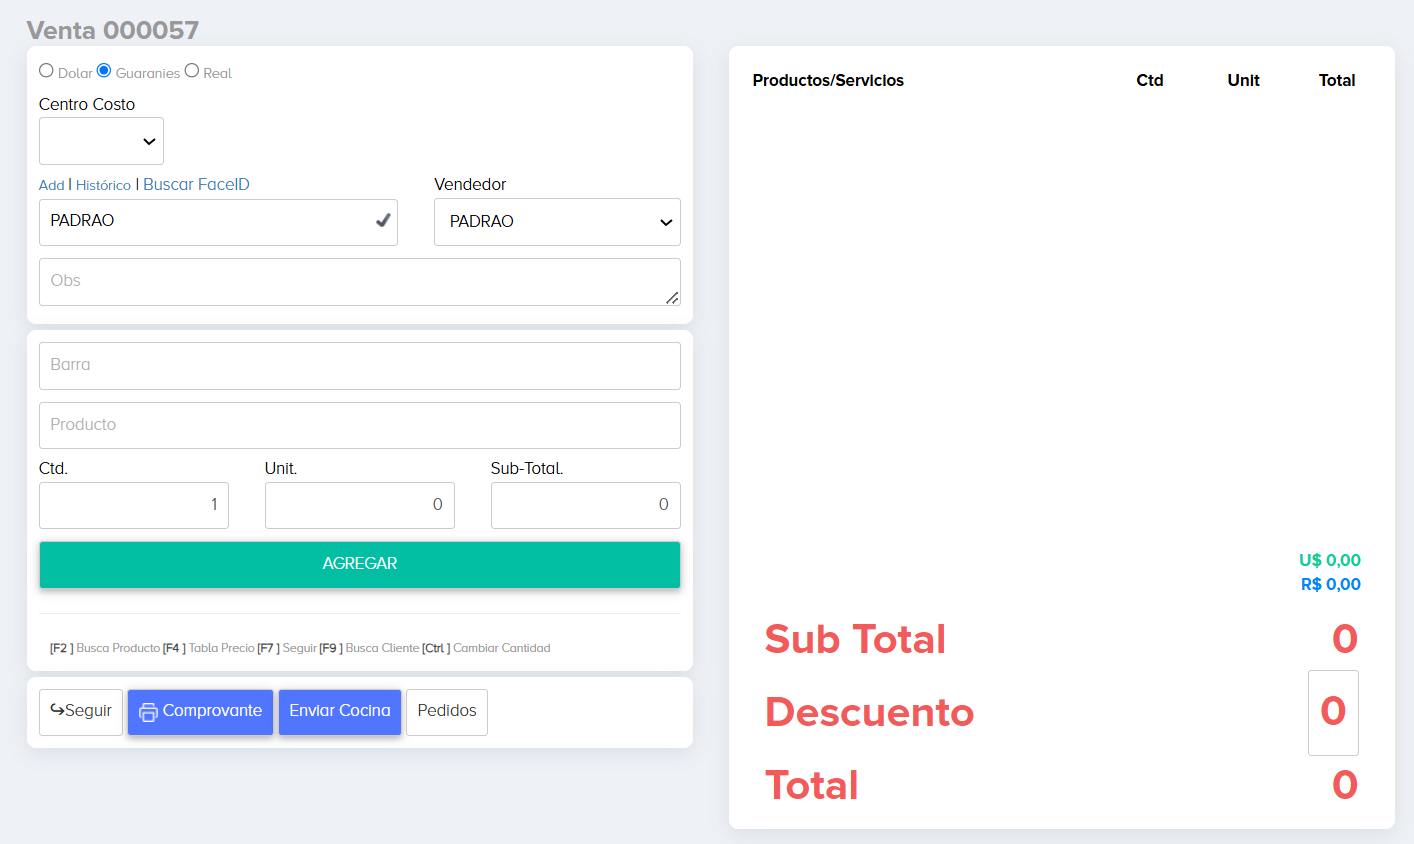Click the green AGREGAR button
The height and width of the screenshot is (844, 1414).
click(360, 564)
